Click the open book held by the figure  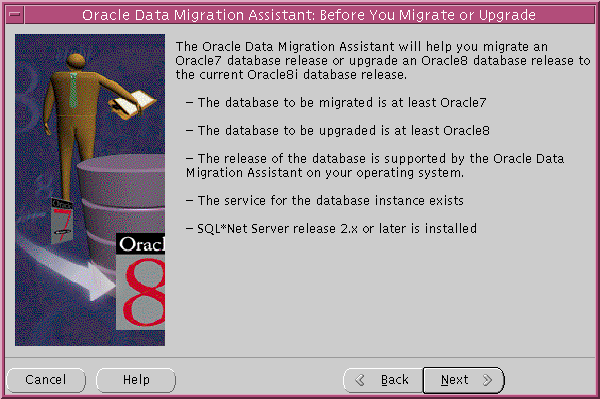tap(132, 103)
